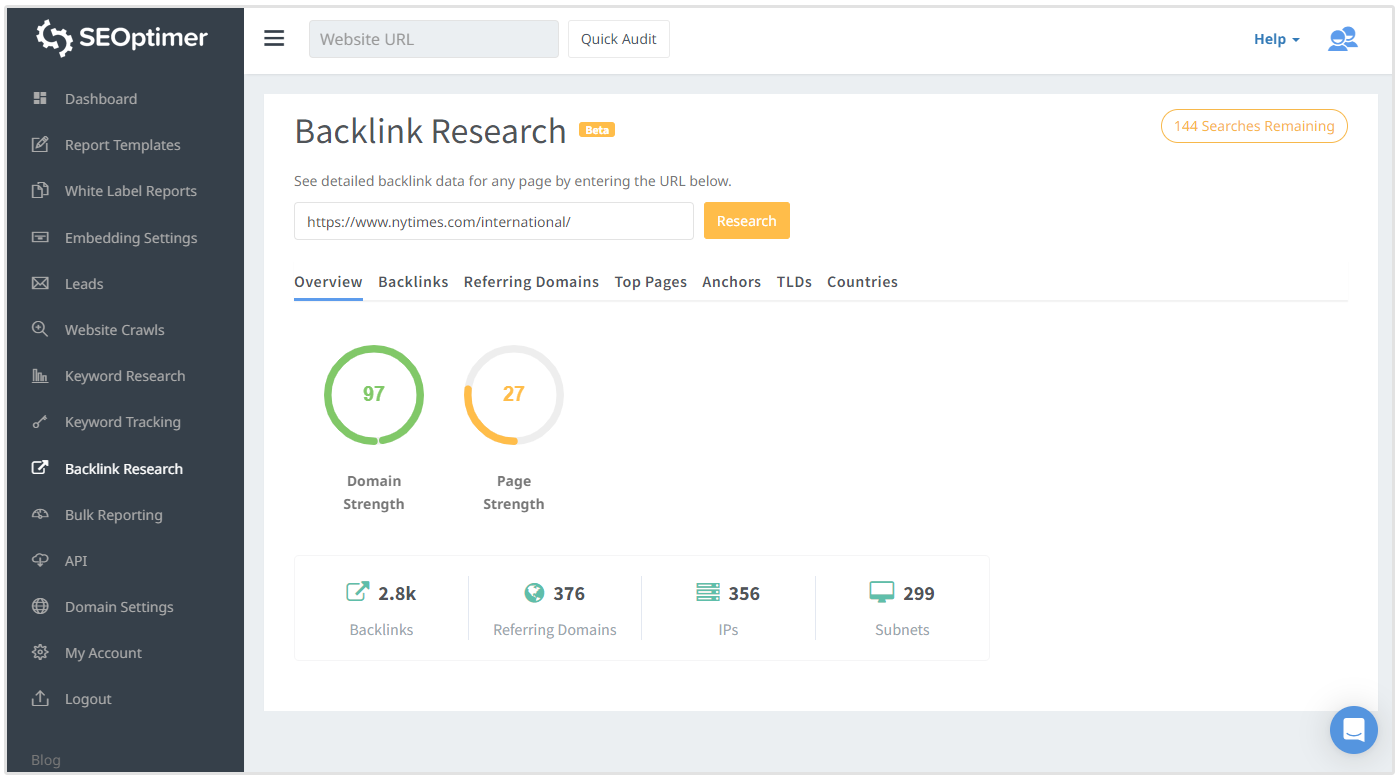Click the Domain Strength circular gauge
Viewport: 1400px width, 780px height.
click(374, 394)
